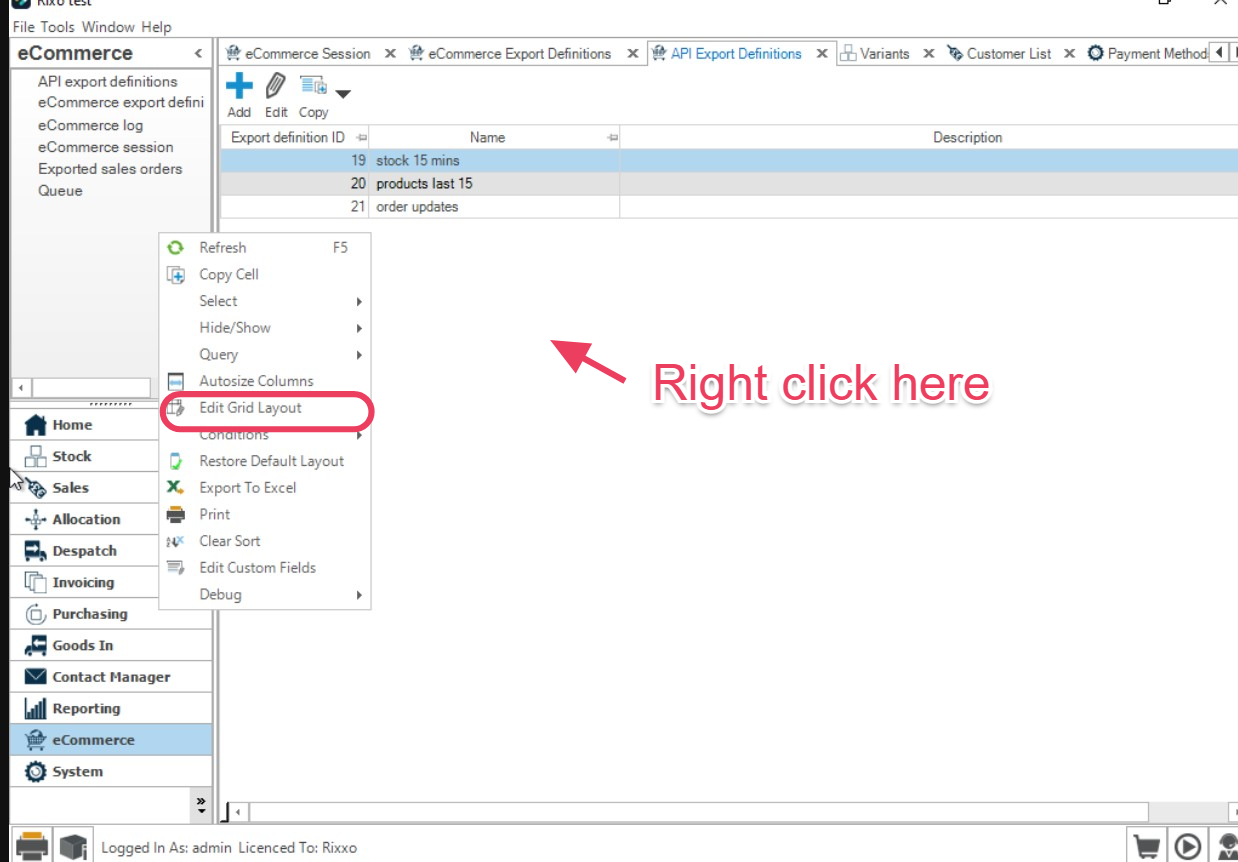Expand the Query submenu
The width and height of the screenshot is (1238, 862).
tap(265, 354)
